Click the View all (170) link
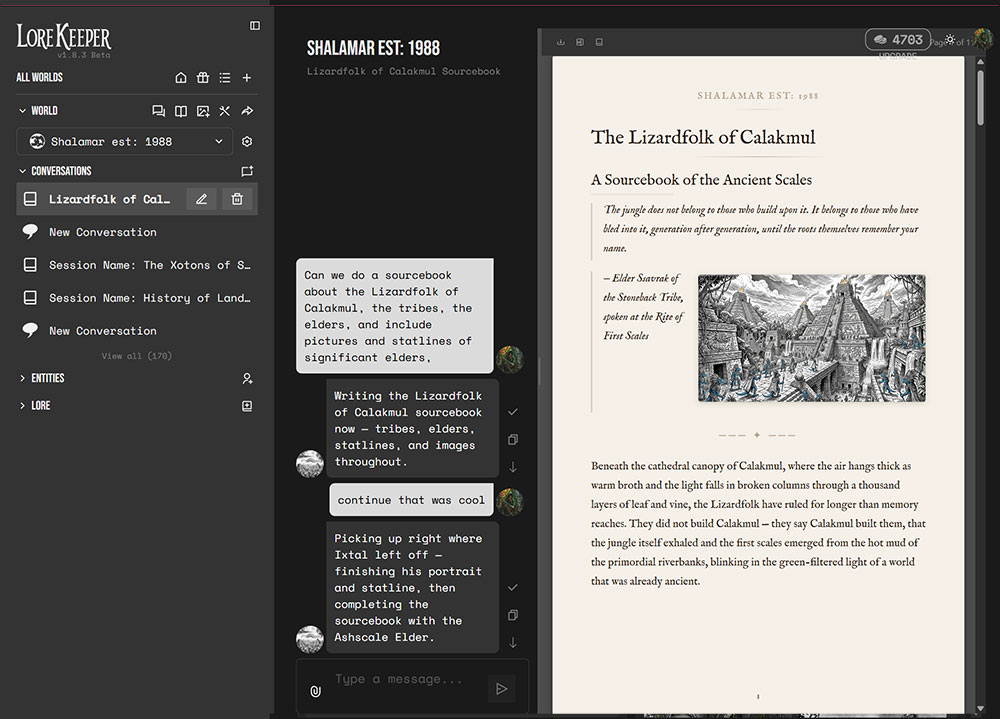Screen dimensions: 1000x719 [x=136, y=356]
